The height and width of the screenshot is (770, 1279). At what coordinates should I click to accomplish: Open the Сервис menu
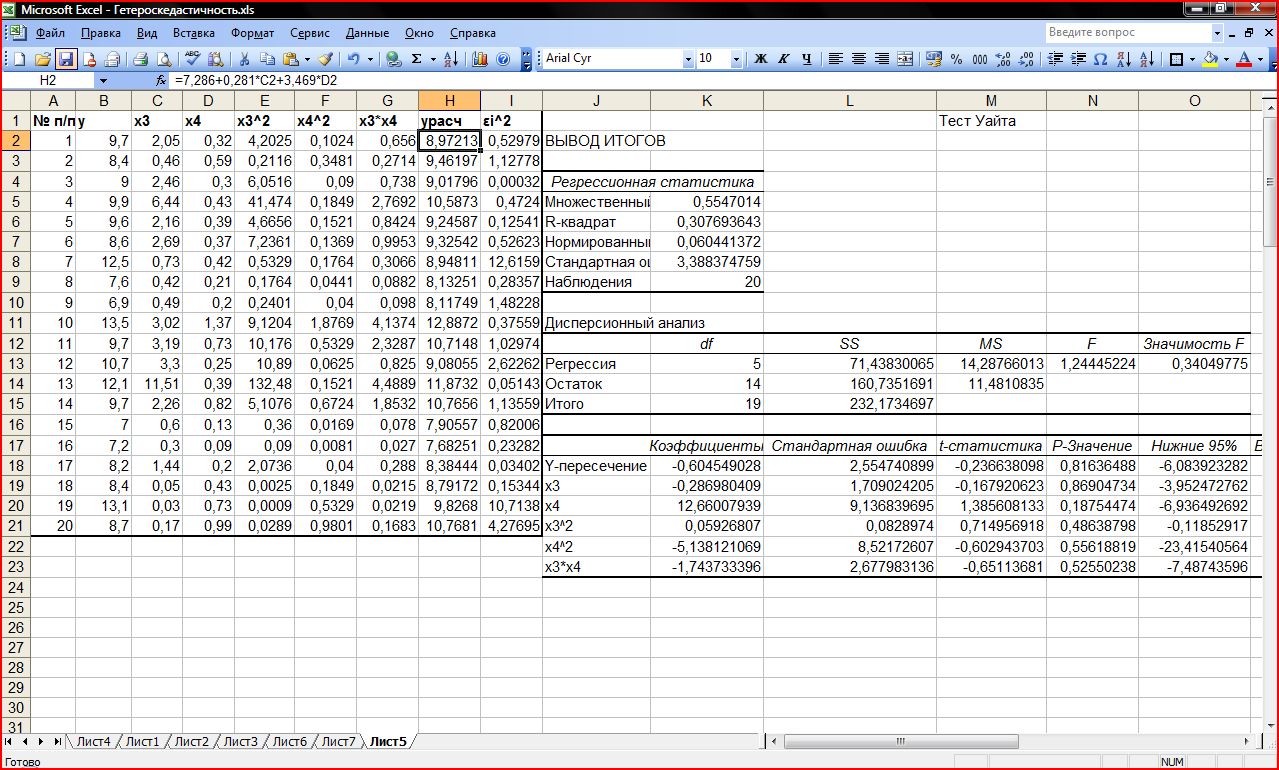tap(310, 33)
